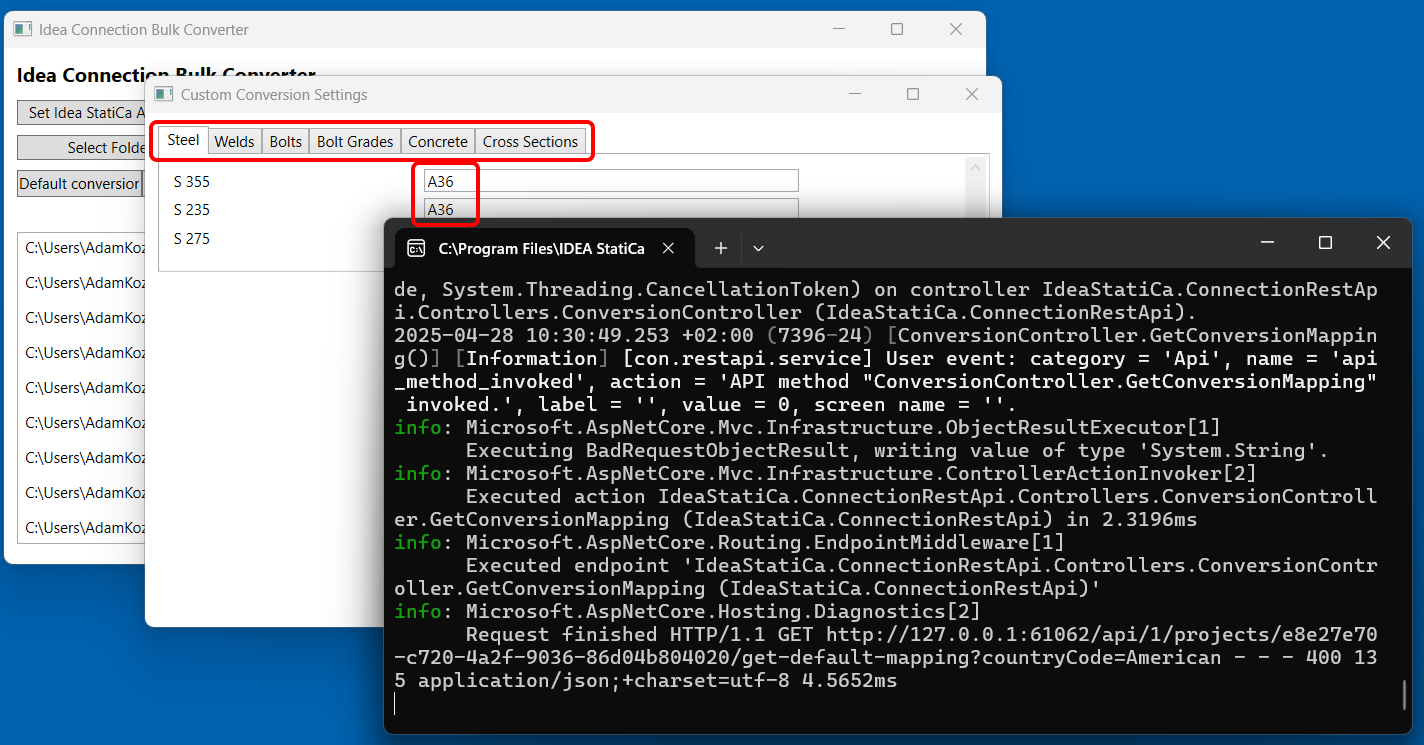Close the Idea Connection Bulk Converter window
This screenshot has width=1424, height=745.
click(956, 30)
